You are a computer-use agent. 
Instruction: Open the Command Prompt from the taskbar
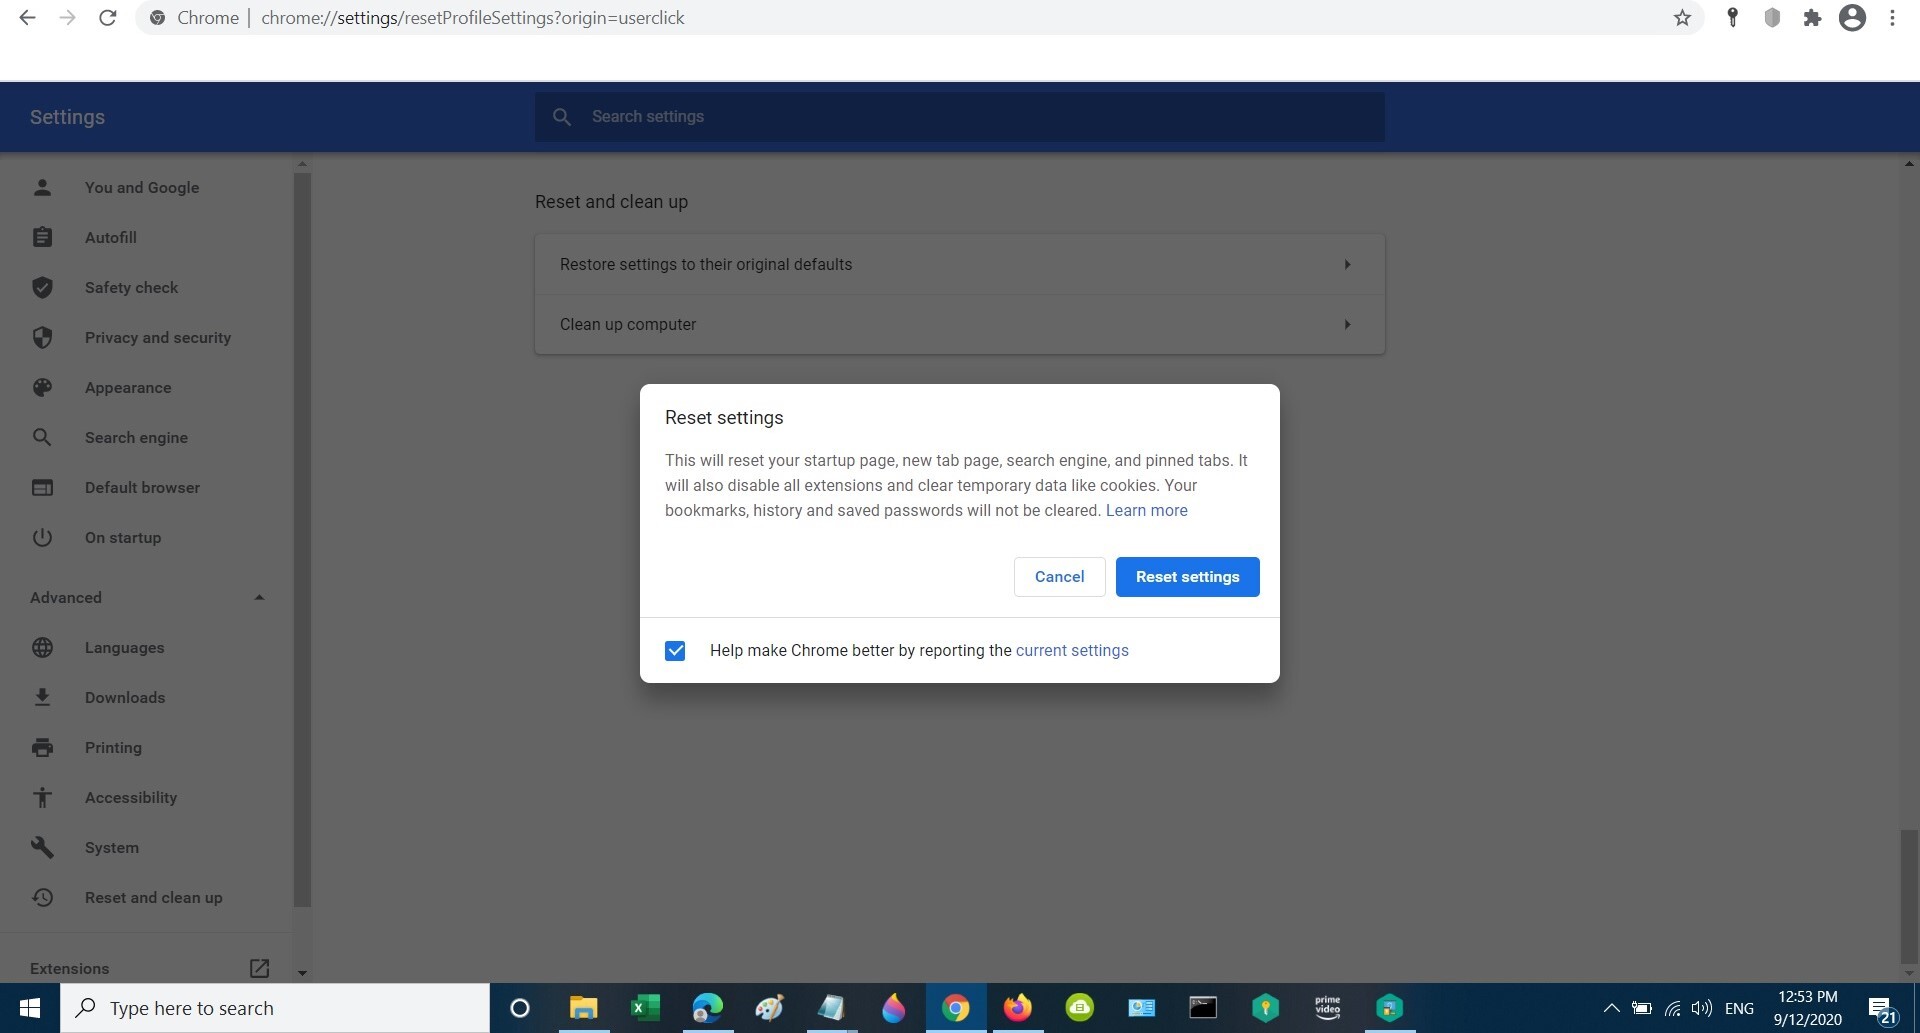pos(1203,1007)
